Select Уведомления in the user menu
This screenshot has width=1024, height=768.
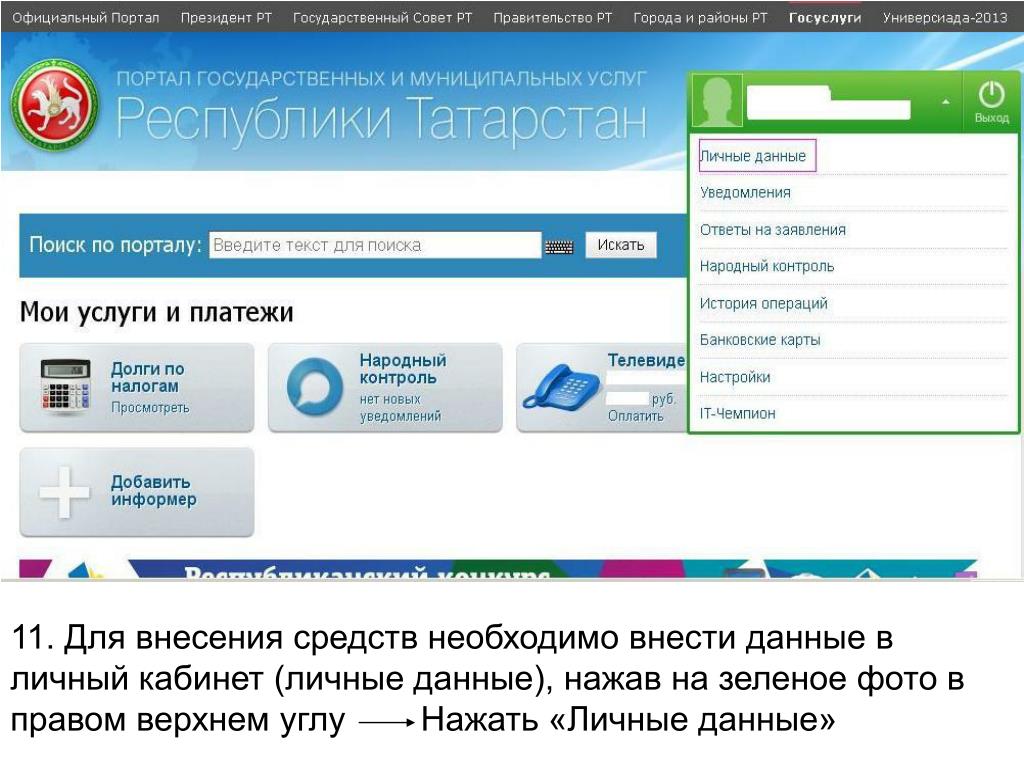745,193
